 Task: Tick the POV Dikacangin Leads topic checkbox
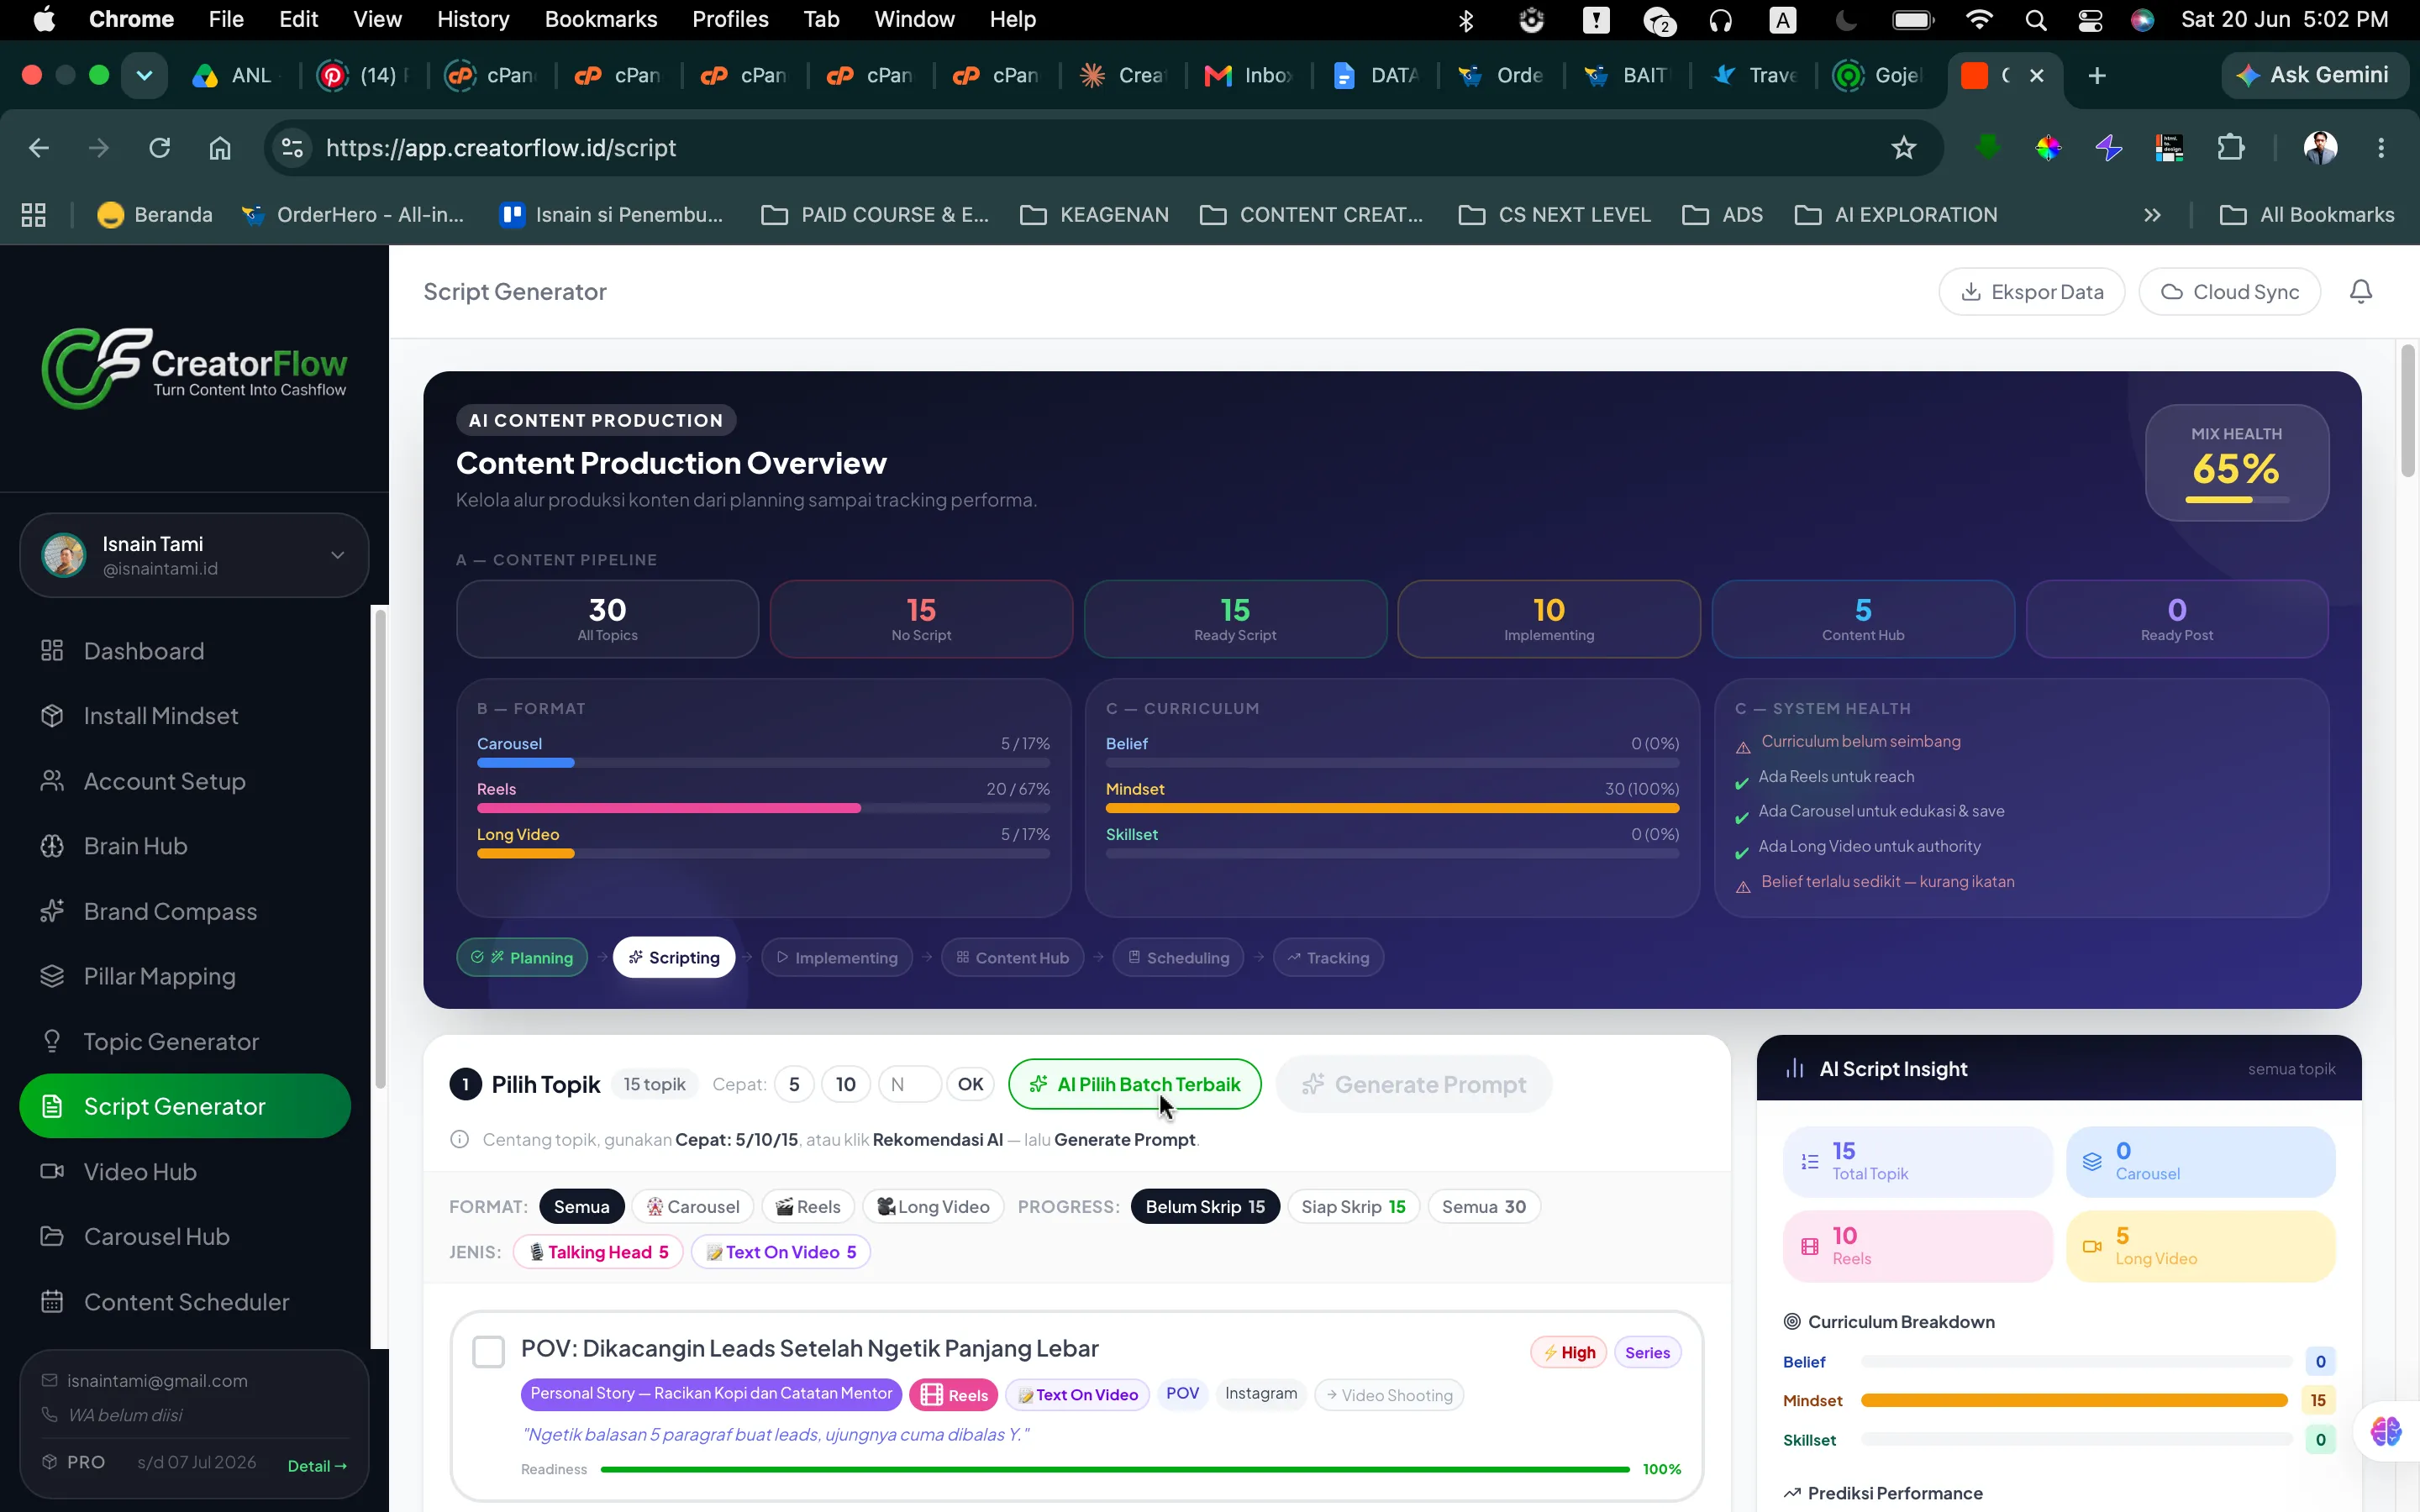pos(488,1351)
